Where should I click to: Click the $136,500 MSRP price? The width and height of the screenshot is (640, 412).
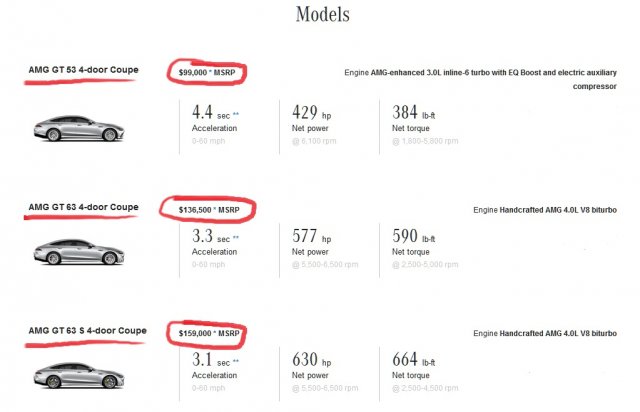click(208, 210)
